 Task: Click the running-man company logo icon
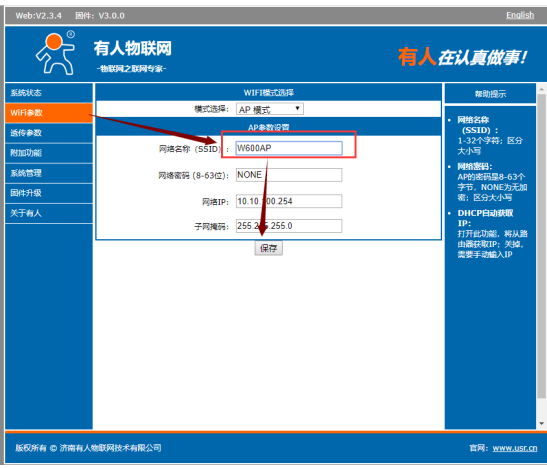[x=56, y=53]
